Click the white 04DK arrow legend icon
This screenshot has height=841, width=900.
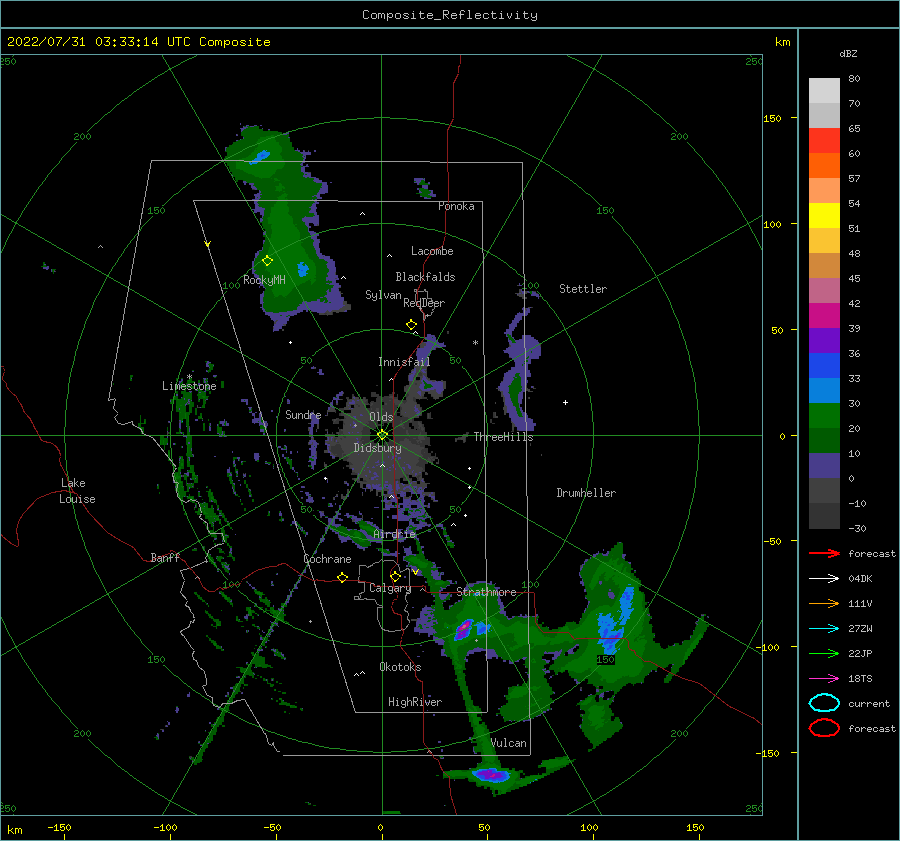coord(824,578)
